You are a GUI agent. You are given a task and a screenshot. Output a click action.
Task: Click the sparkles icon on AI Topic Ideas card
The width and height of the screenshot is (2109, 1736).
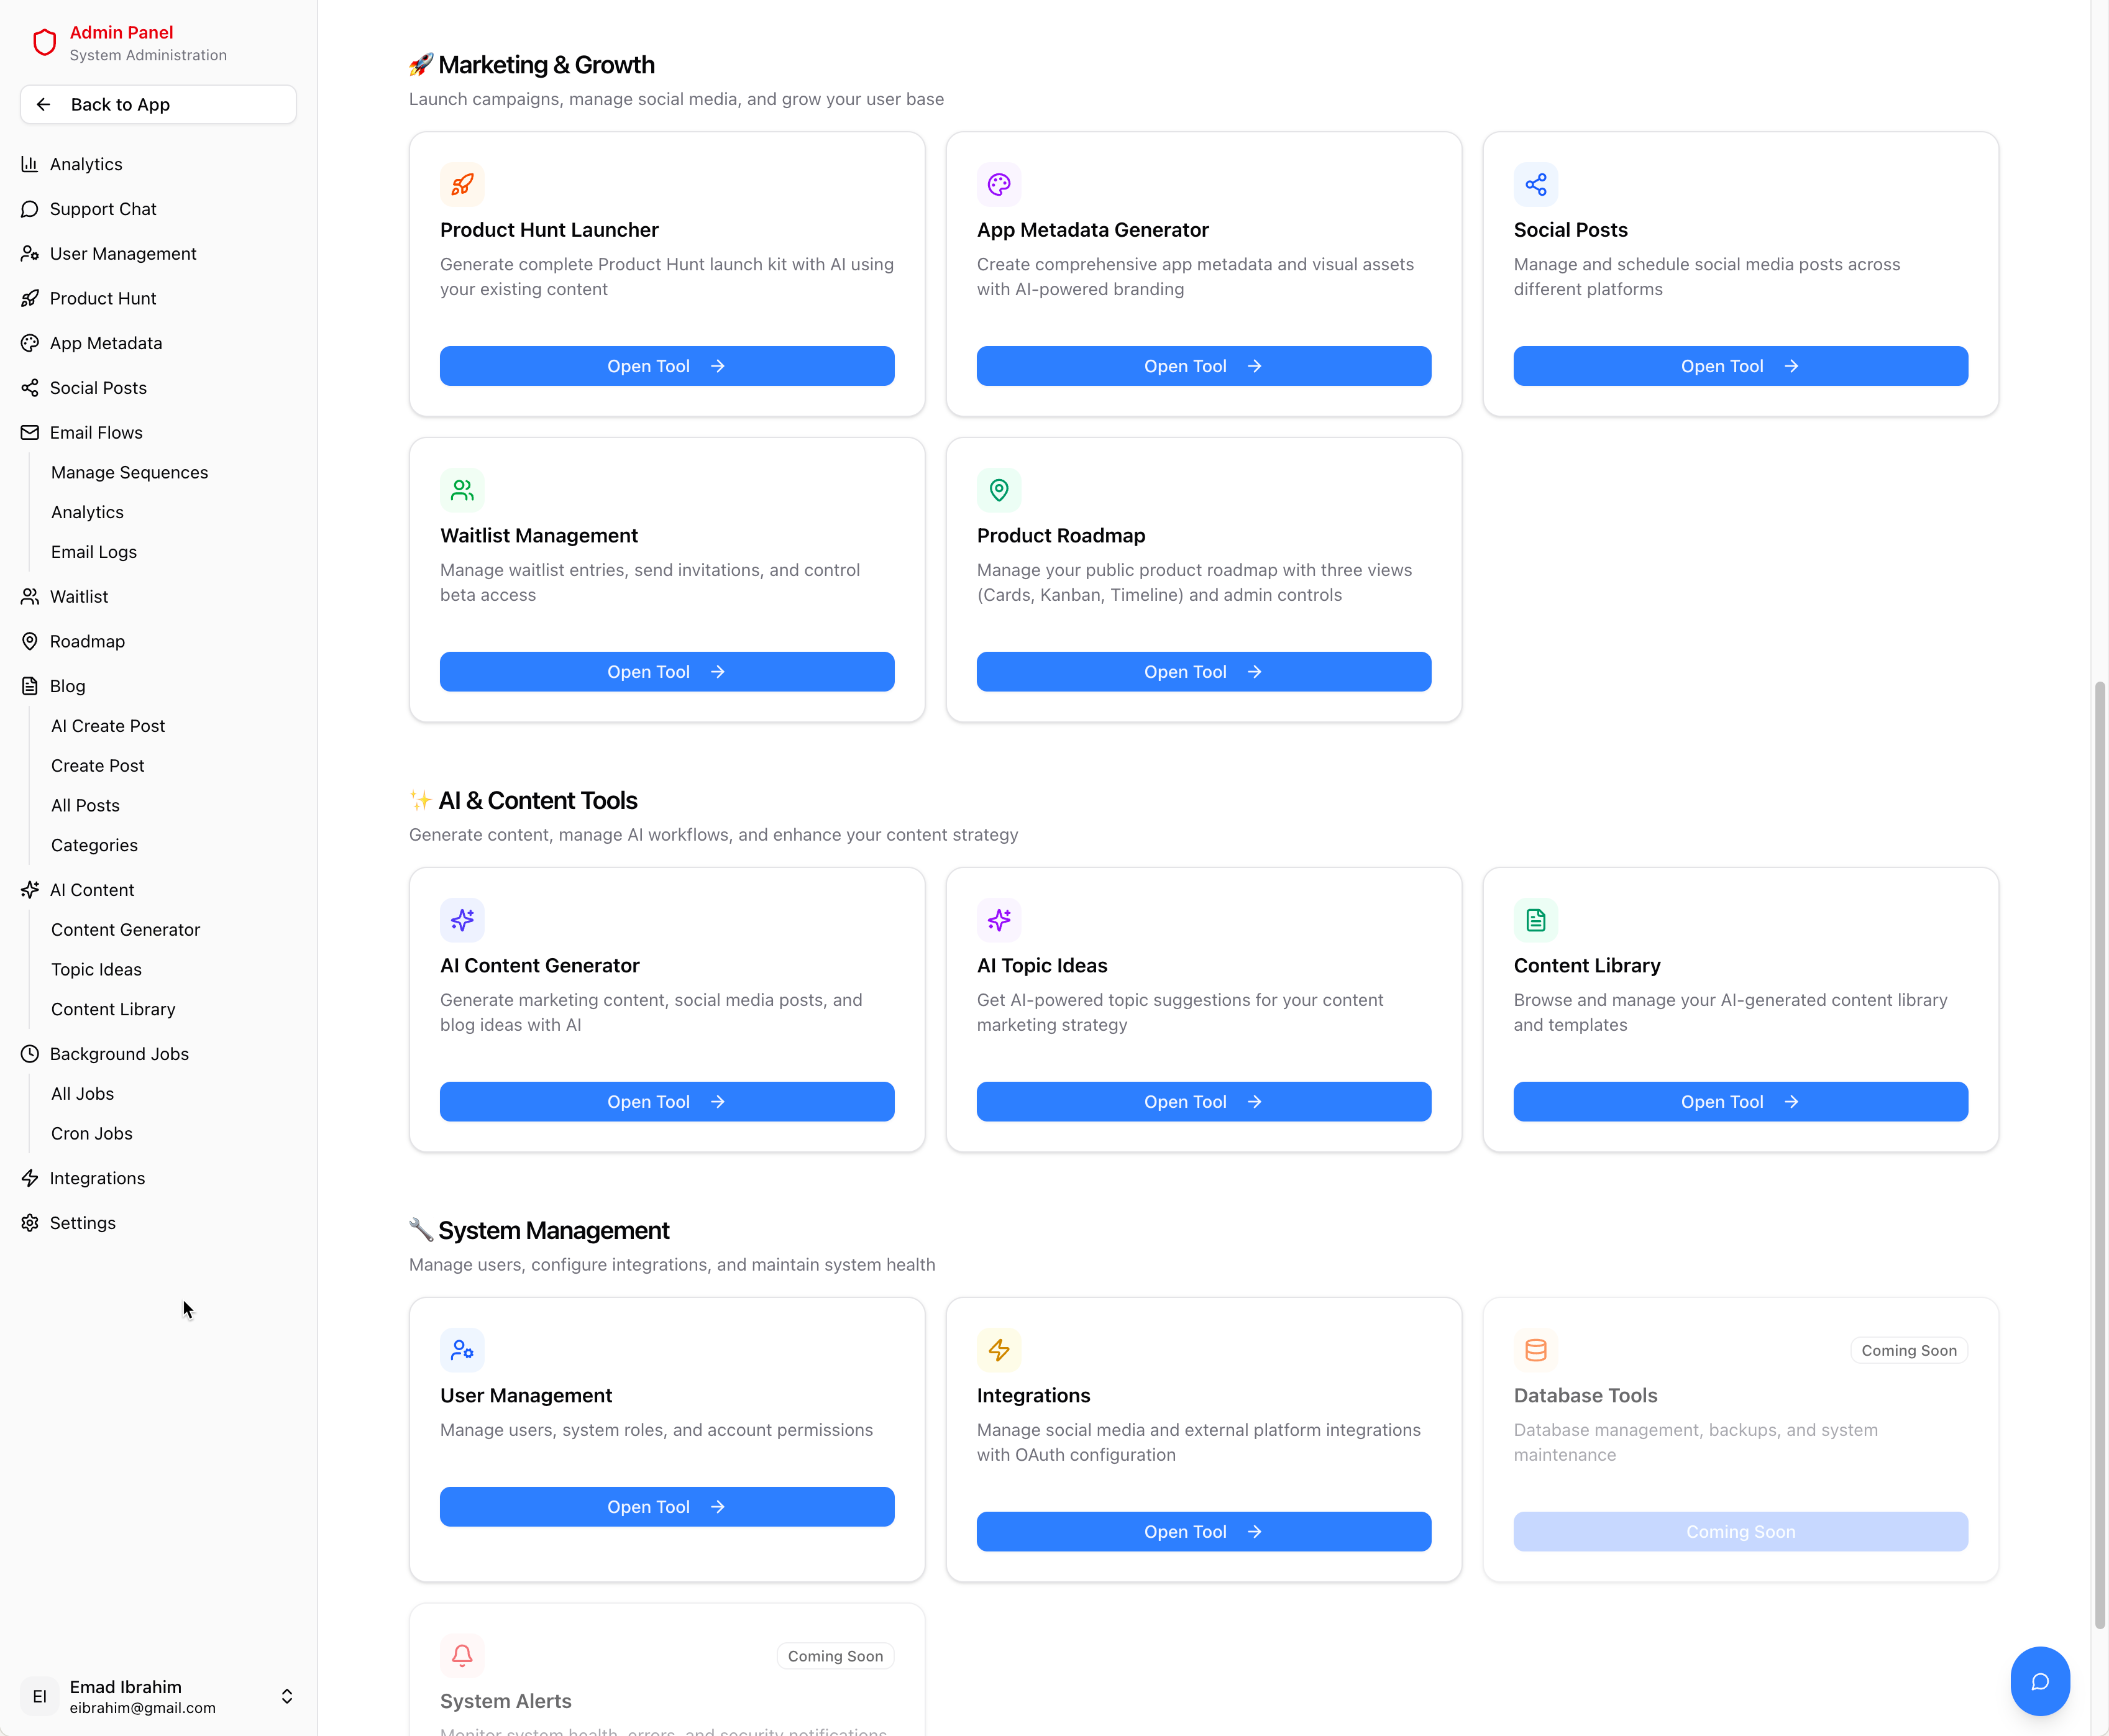[x=999, y=919]
